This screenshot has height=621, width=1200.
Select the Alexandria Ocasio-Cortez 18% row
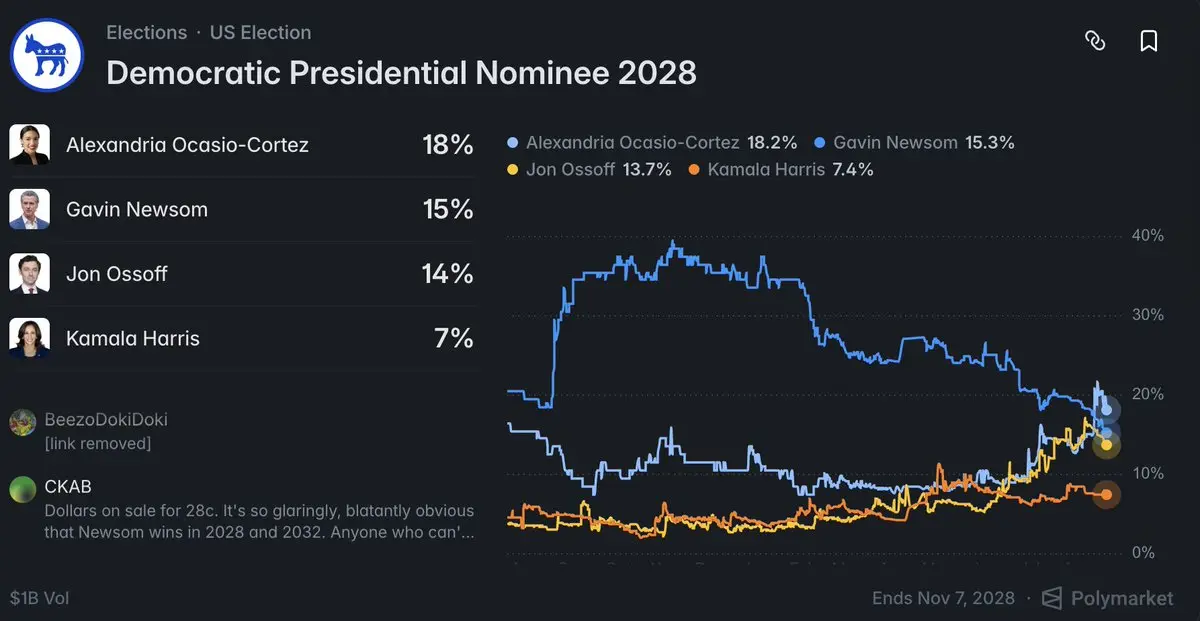click(x=241, y=145)
